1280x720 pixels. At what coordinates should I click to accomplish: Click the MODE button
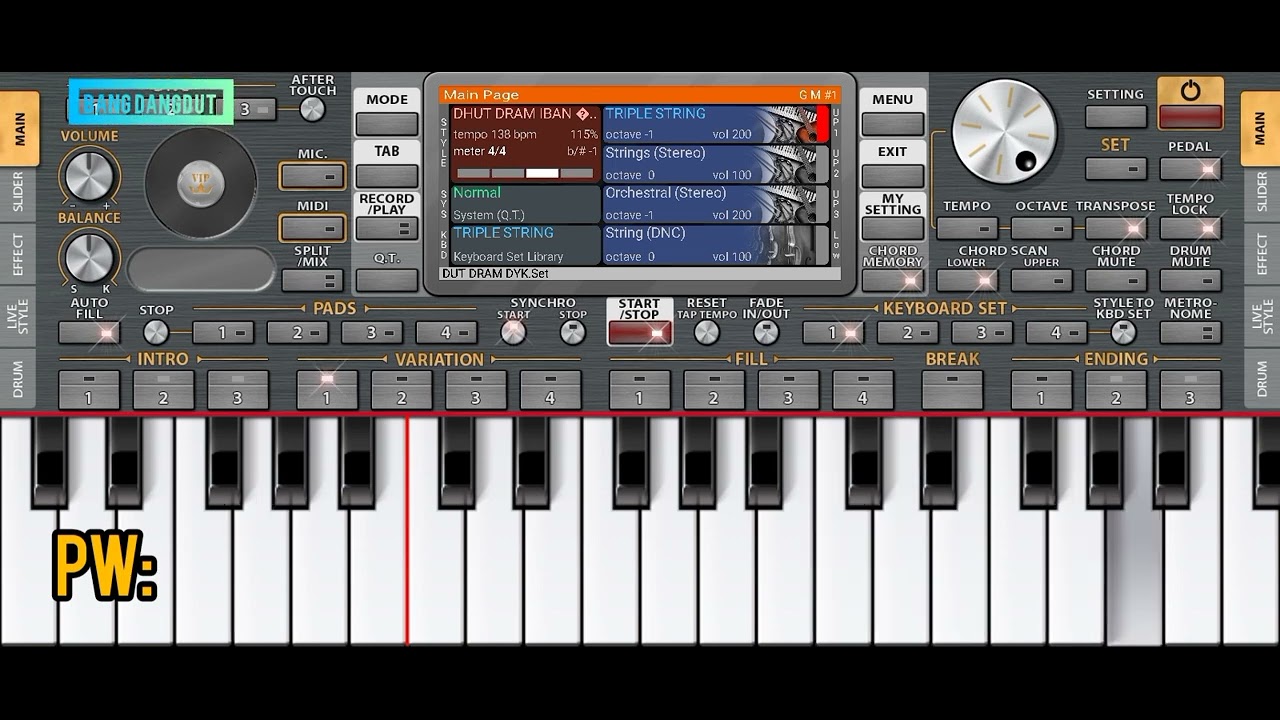pyautogui.click(x=387, y=123)
